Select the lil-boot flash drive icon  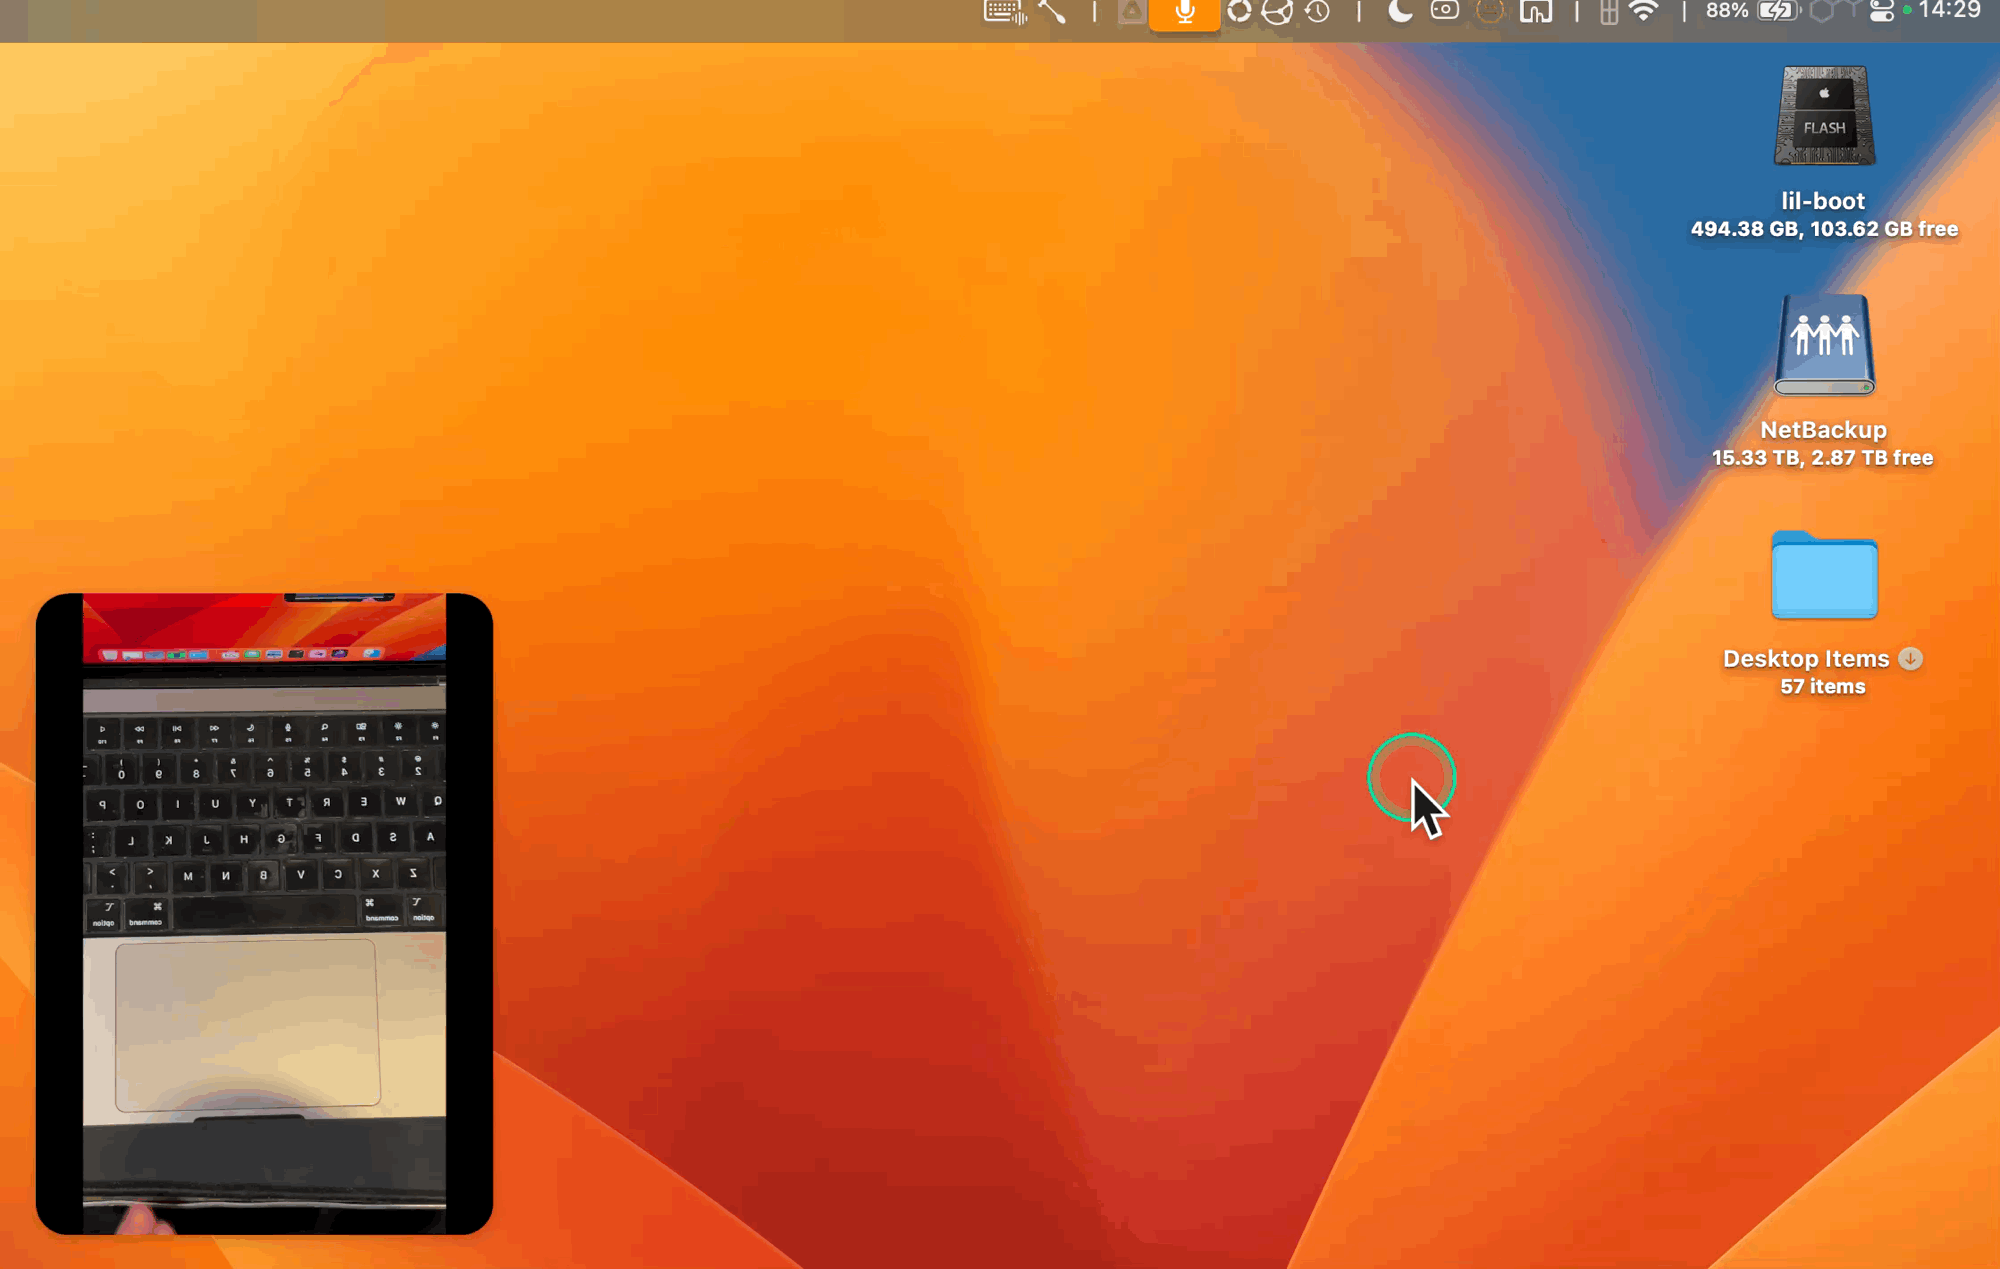pos(1824,116)
